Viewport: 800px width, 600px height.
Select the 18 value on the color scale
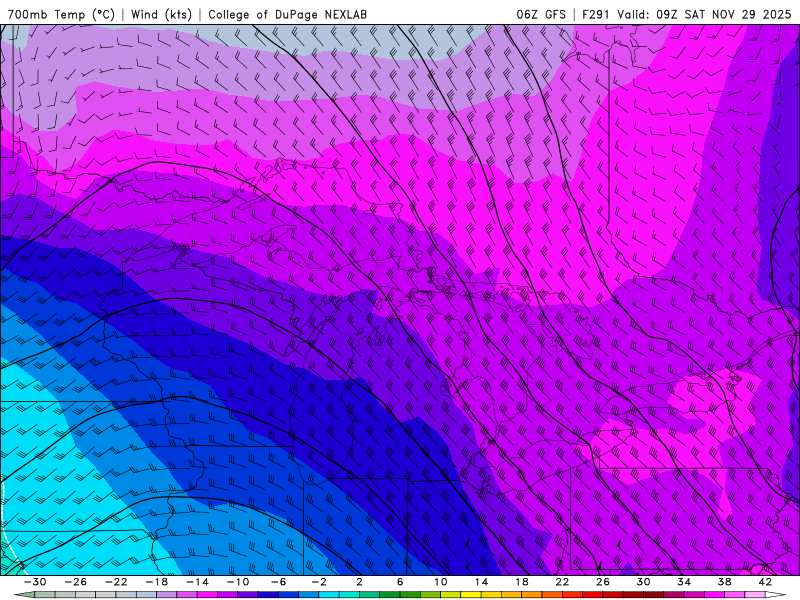[x=522, y=582]
